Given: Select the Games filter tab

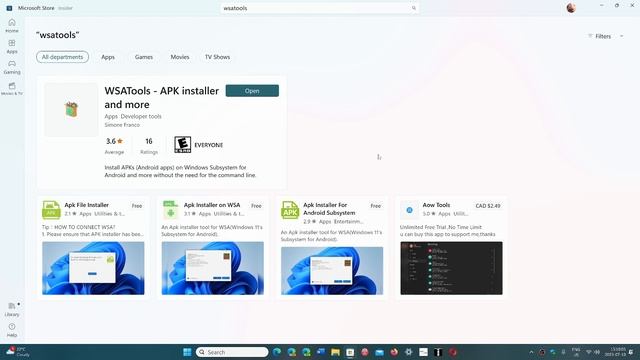Looking at the screenshot, I should tap(144, 57).
